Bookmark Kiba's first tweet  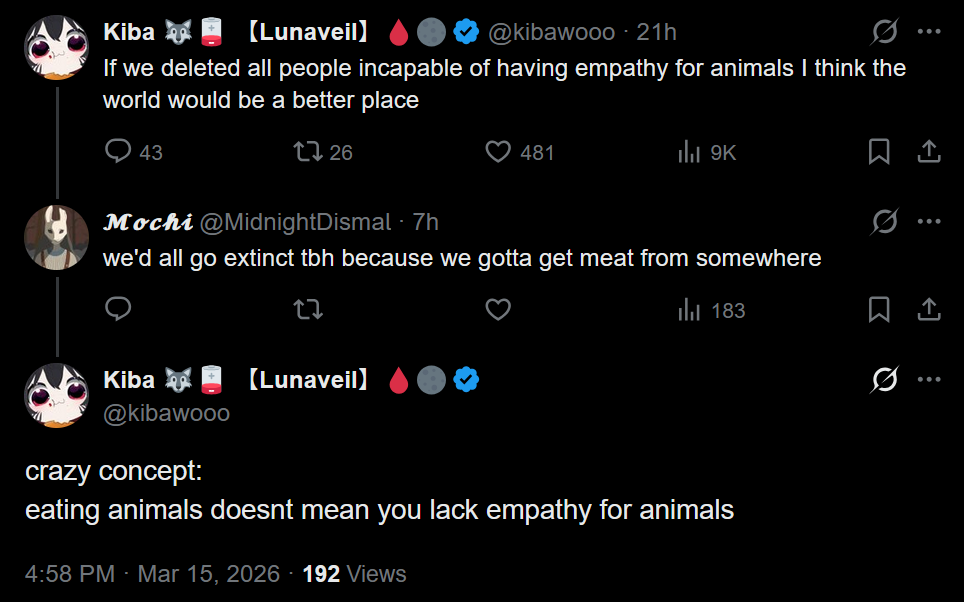[x=879, y=152]
